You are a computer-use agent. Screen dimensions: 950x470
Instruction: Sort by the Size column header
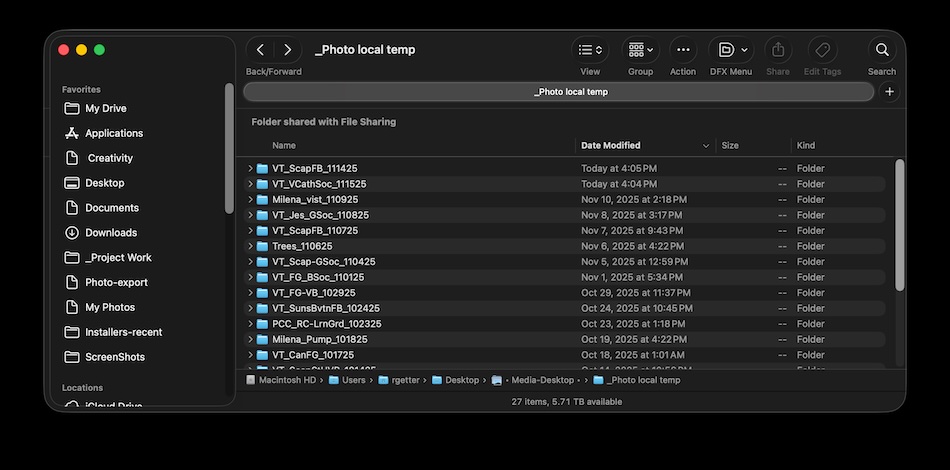point(730,145)
